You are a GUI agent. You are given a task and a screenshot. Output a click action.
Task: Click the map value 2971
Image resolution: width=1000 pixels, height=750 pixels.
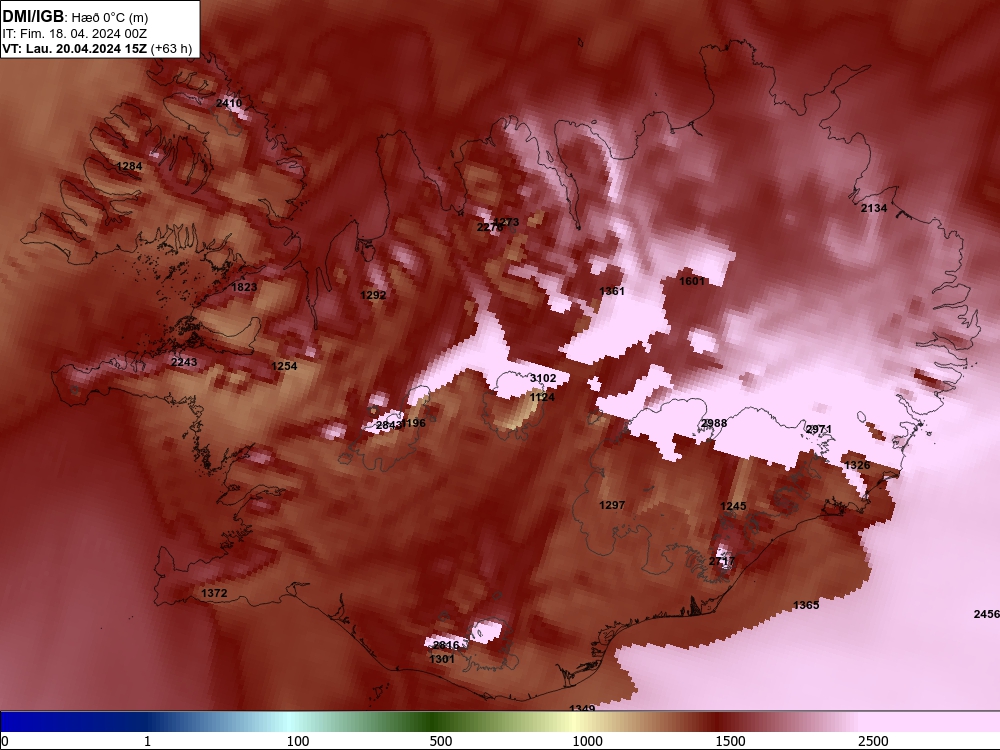click(819, 430)
